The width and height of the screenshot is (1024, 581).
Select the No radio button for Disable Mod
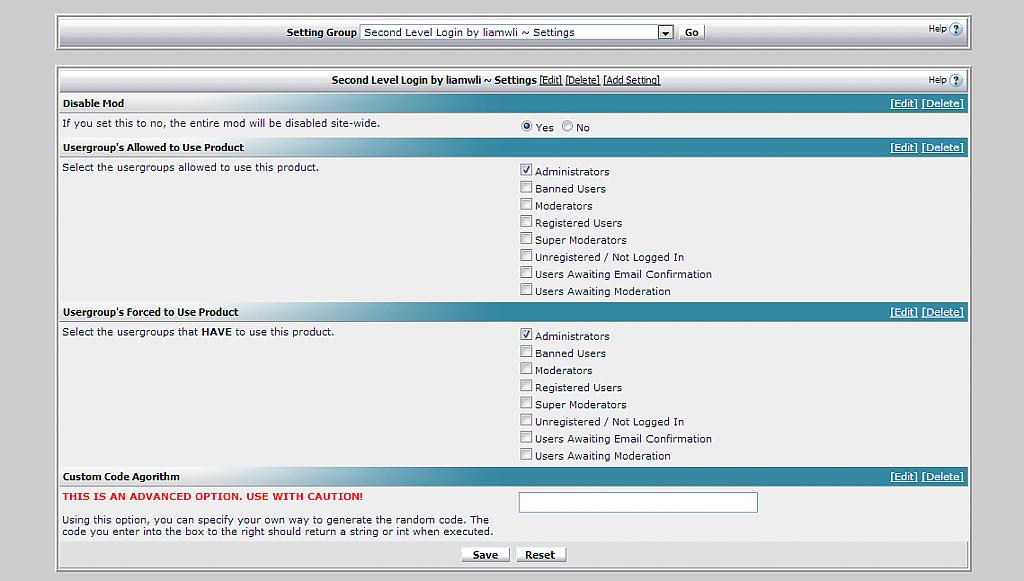[568, 127]
